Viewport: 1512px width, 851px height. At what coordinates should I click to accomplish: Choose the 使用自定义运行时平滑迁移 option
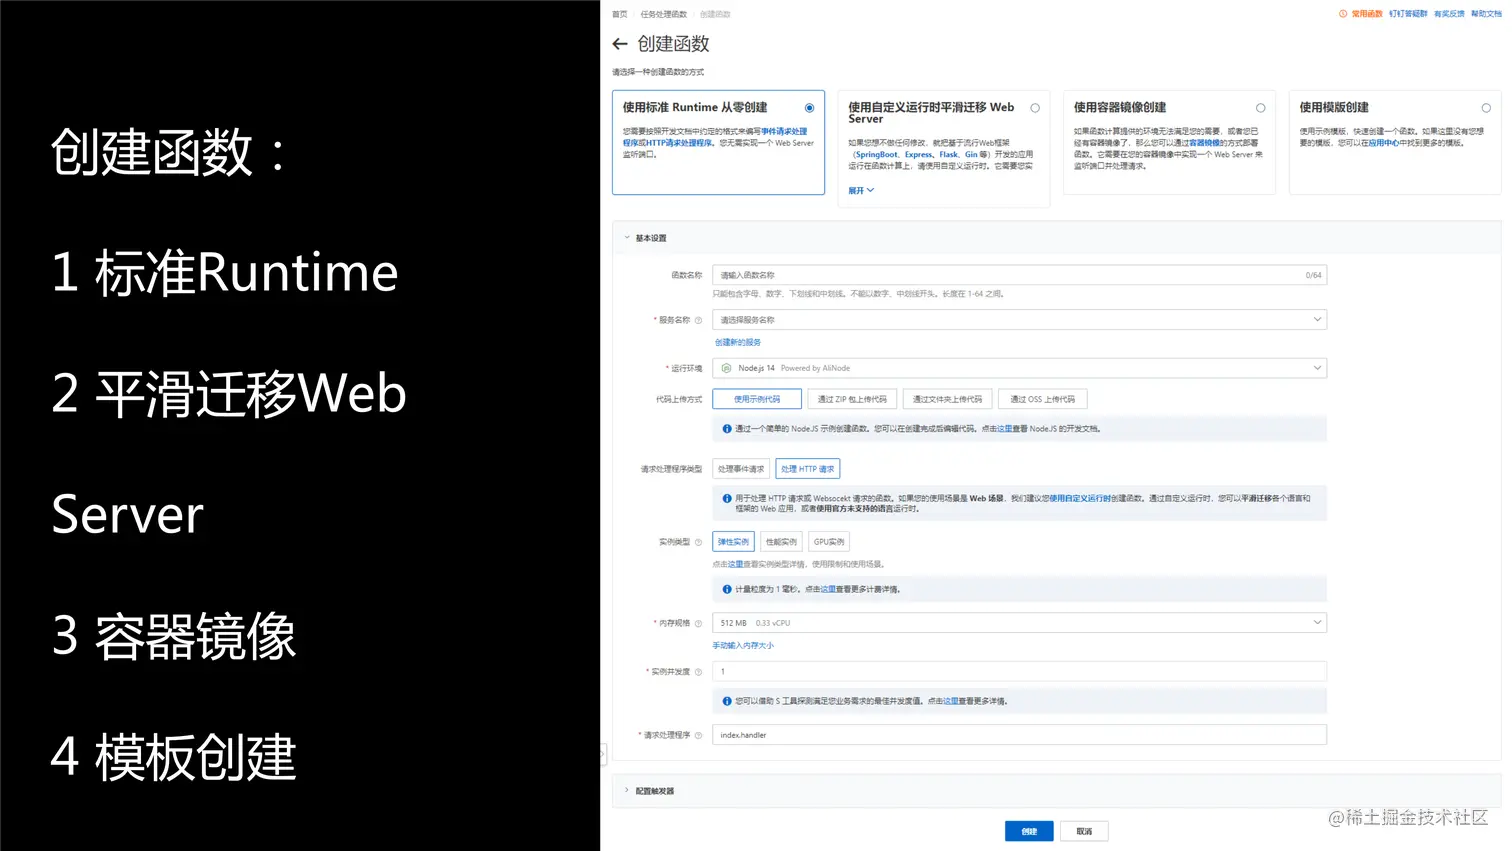point(1035,107)
